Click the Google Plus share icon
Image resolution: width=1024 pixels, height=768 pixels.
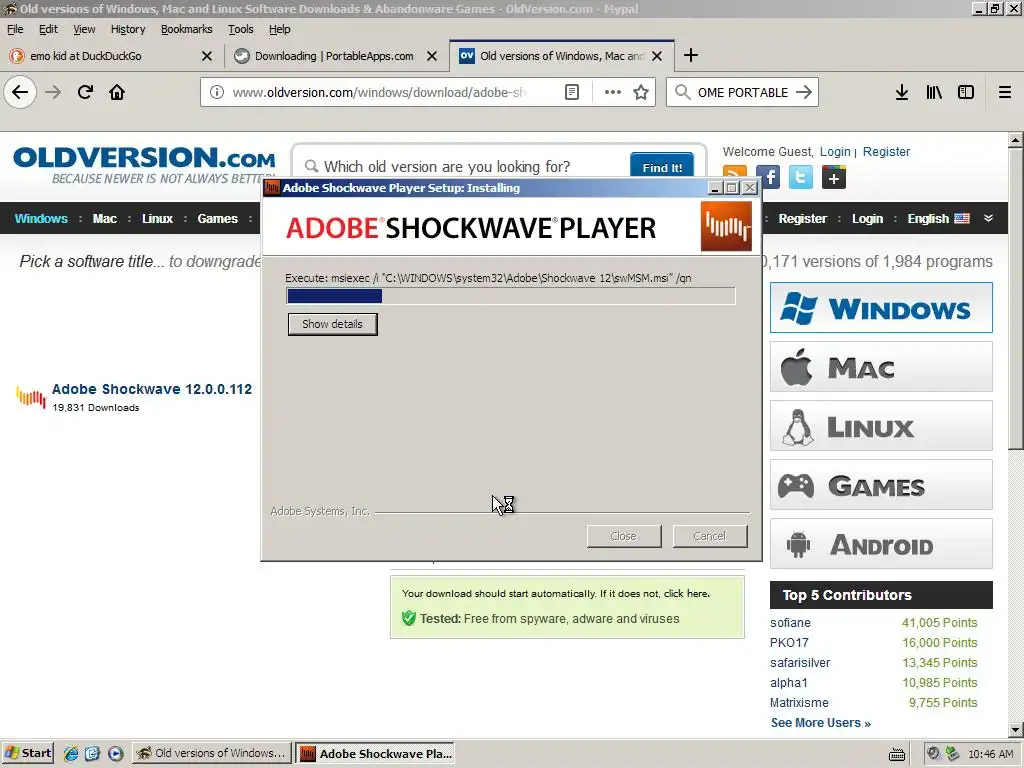click(x=834, y=177)
